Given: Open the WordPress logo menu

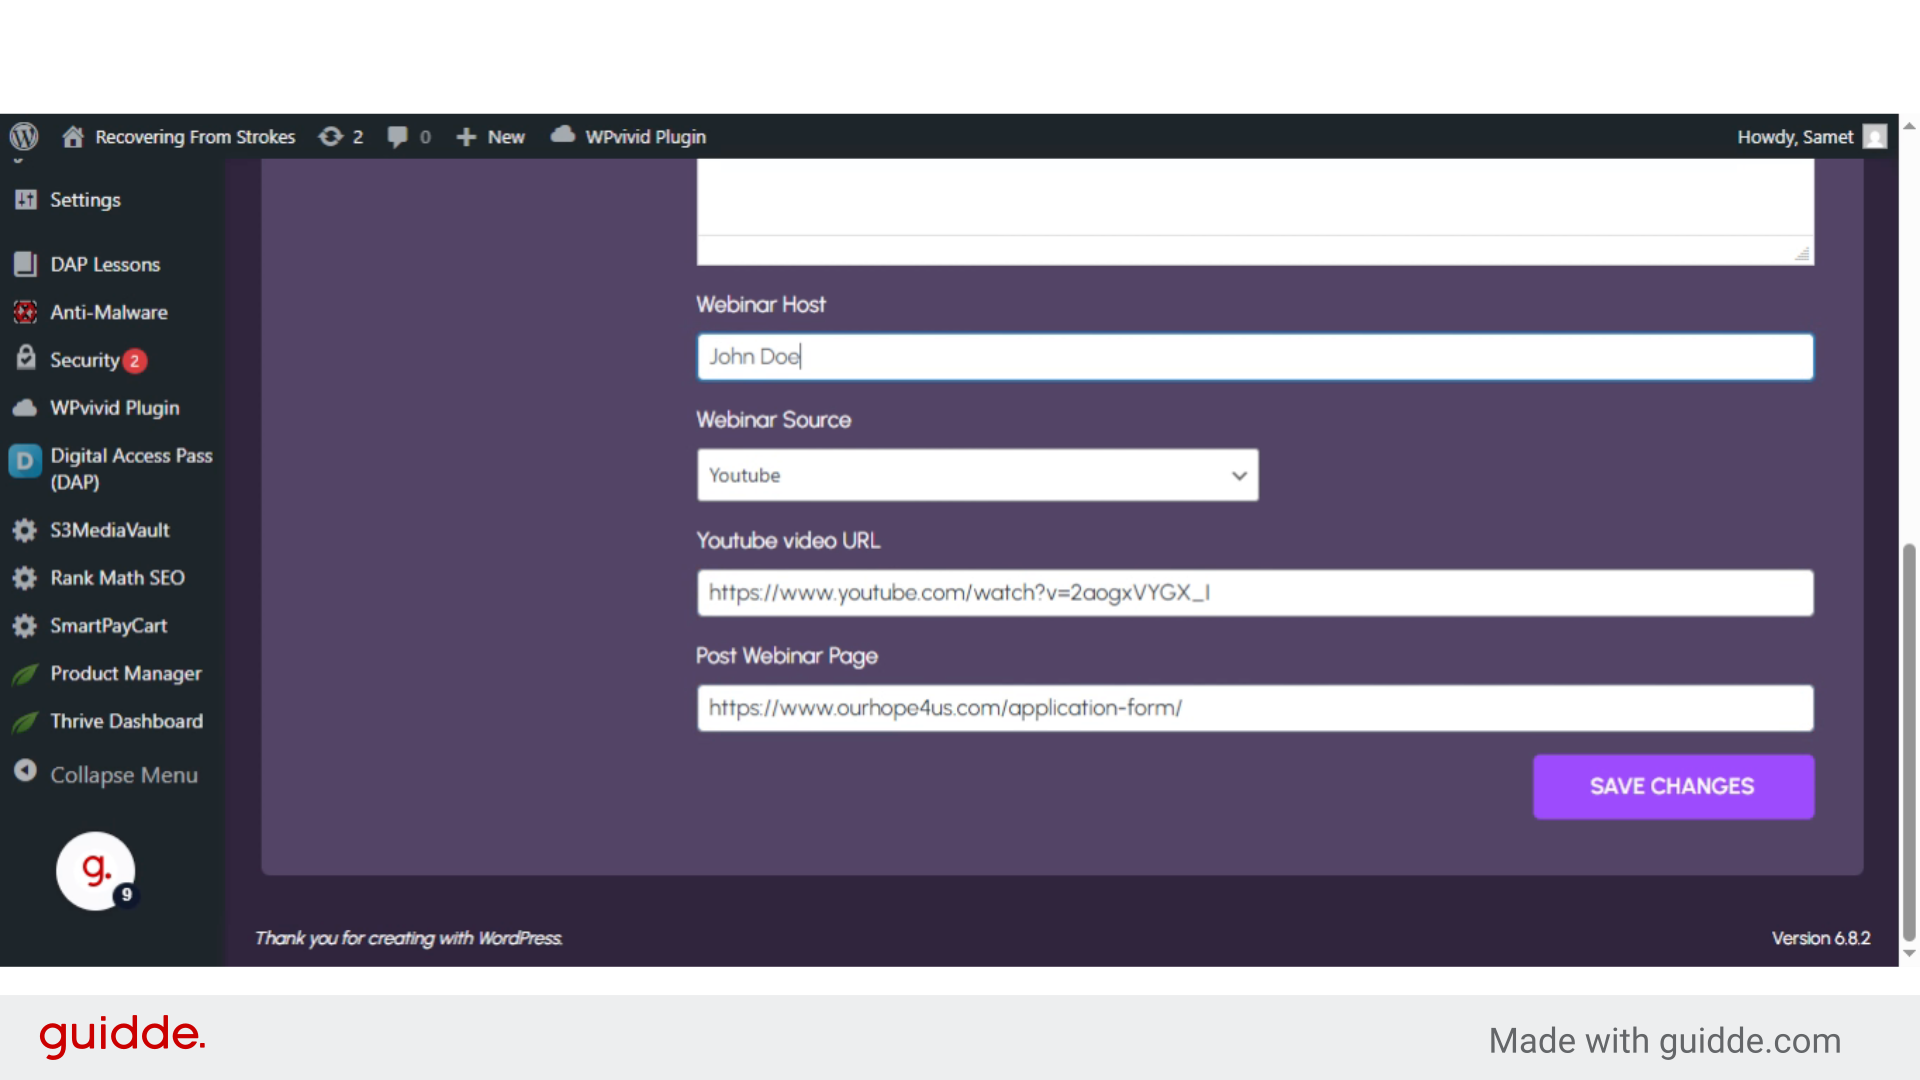Looking at the screenshot, I should pyautogui.click(x=24, y=137).
